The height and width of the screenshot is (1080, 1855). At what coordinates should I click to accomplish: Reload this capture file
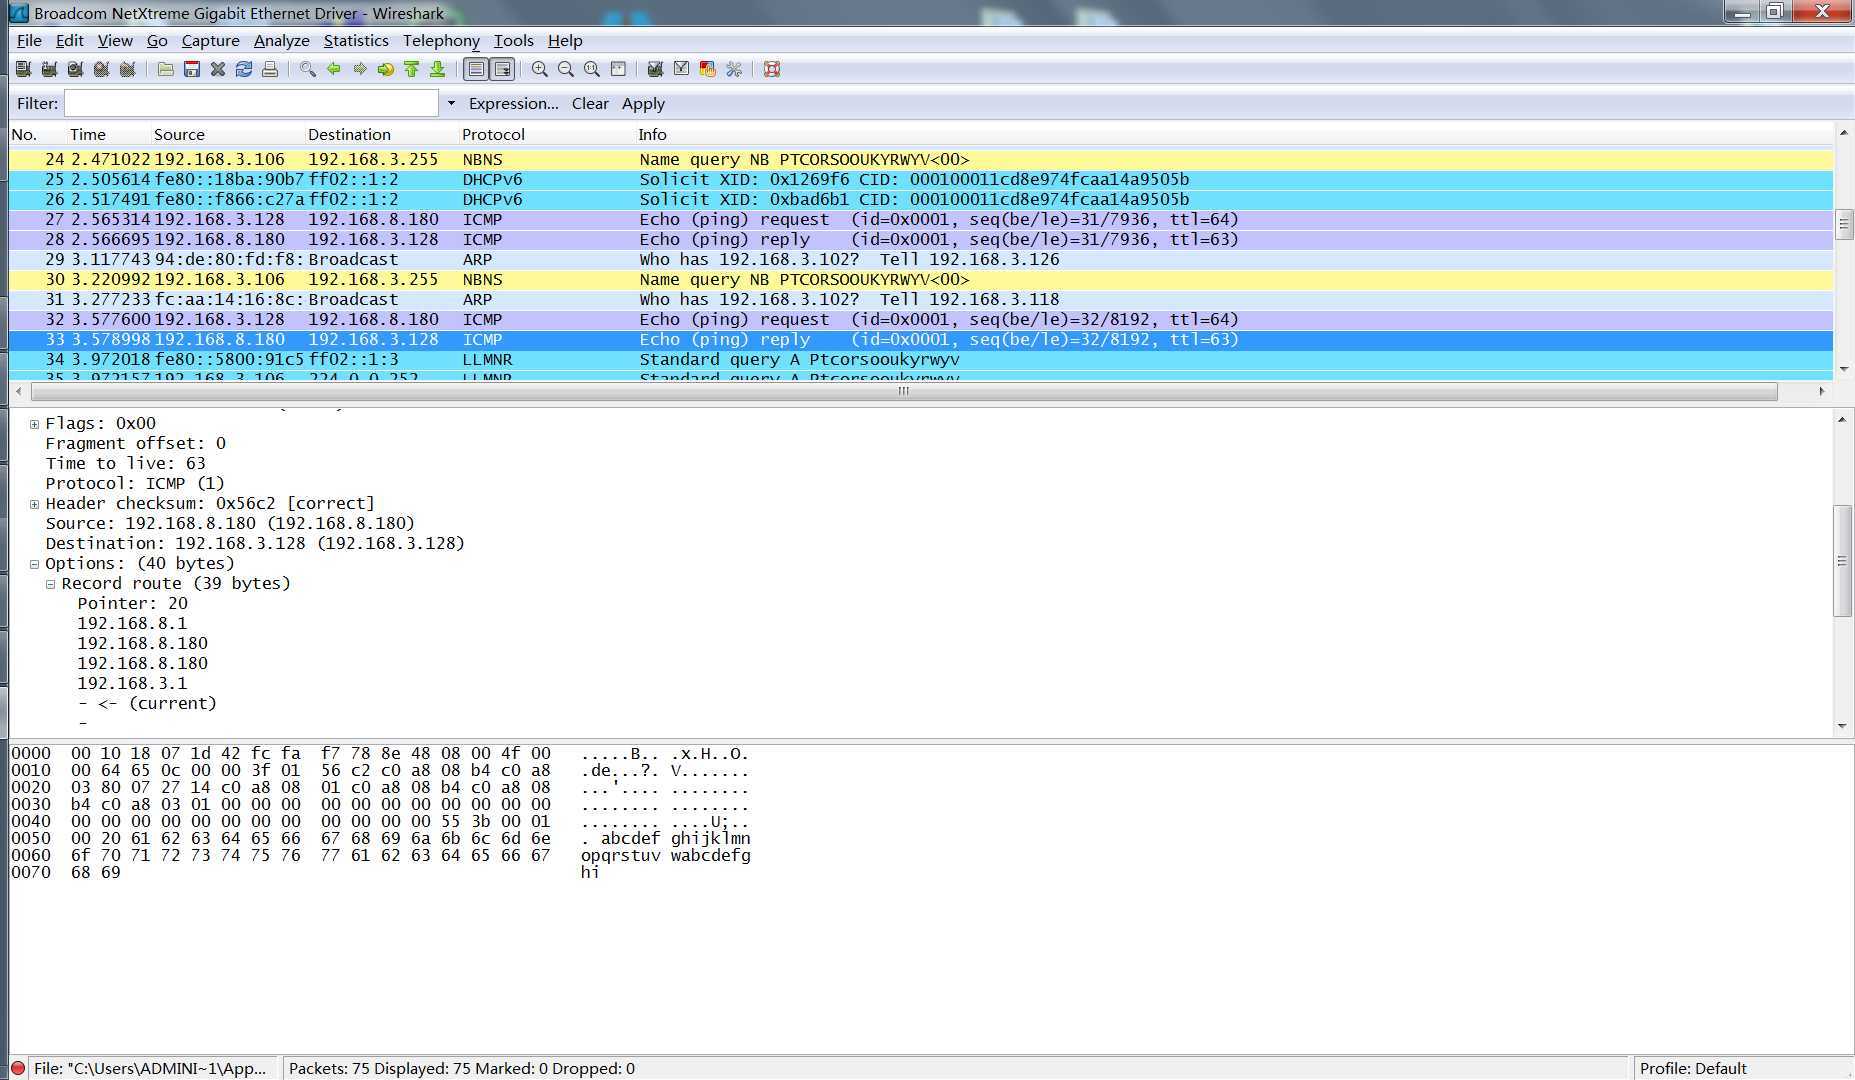[244, 69]
